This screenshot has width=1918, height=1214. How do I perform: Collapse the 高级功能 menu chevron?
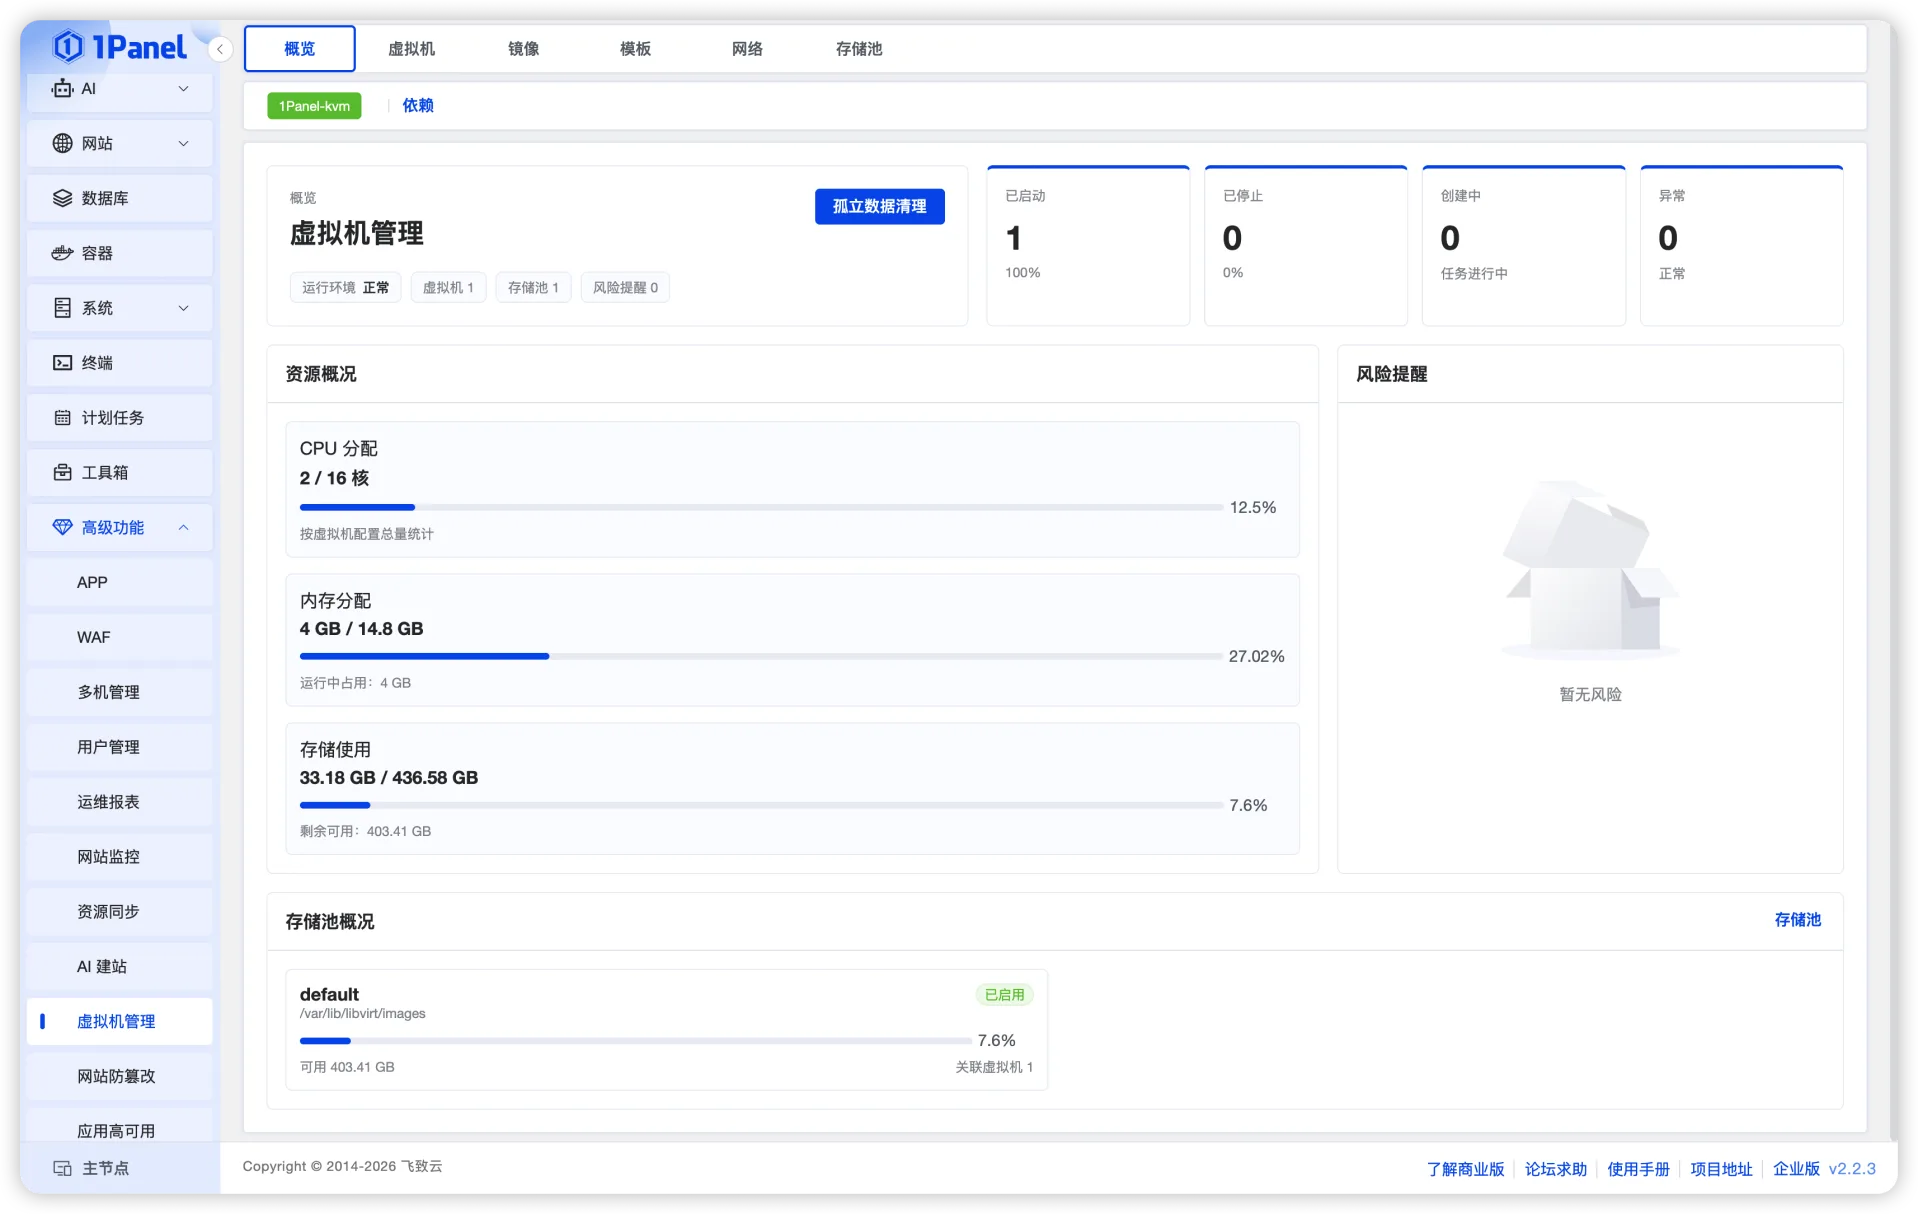[183, 527]
